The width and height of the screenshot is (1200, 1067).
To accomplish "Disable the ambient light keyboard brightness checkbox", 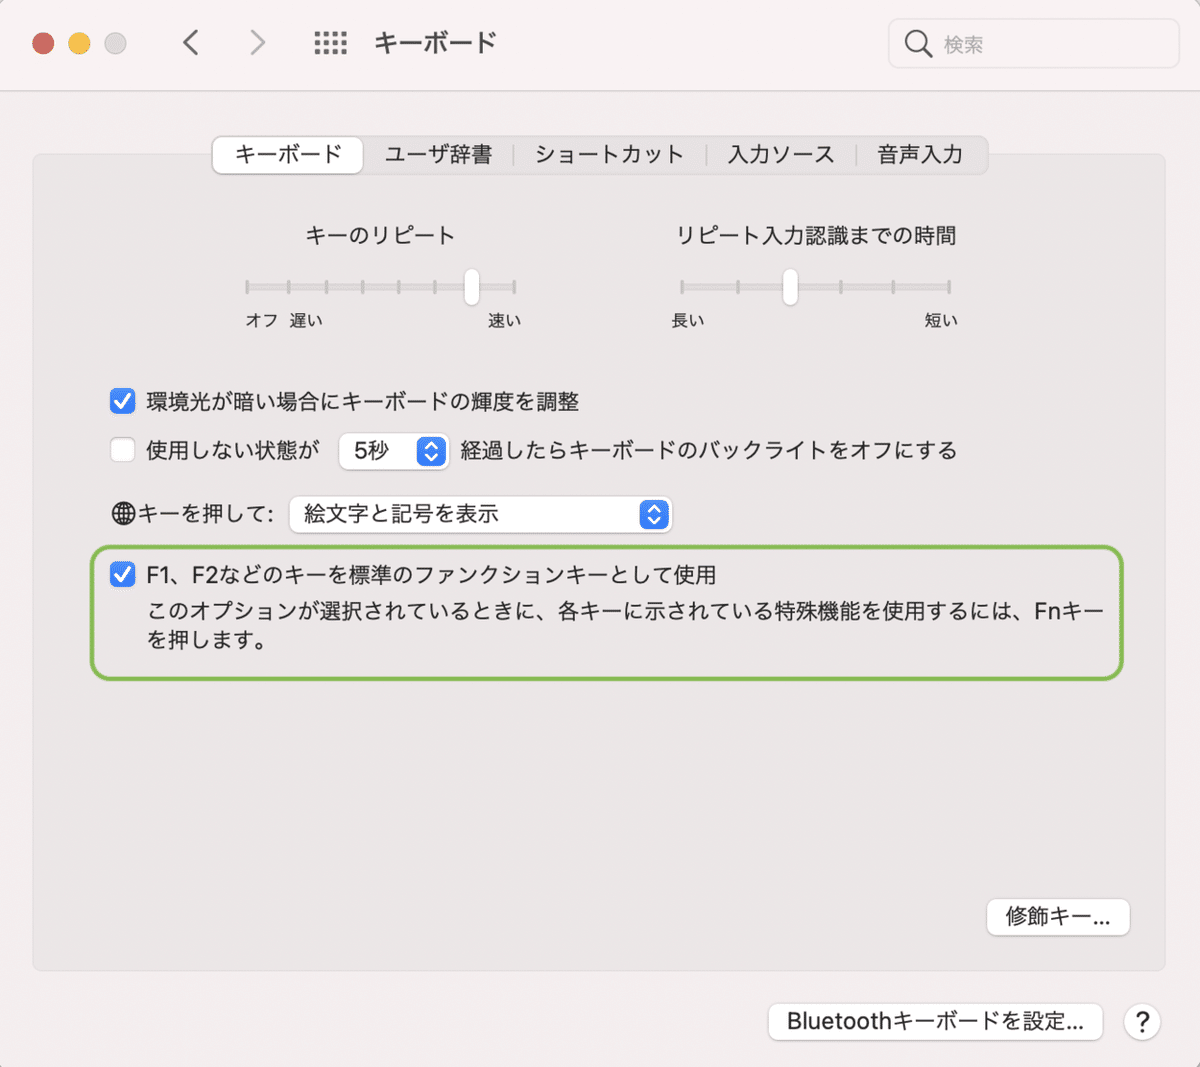I will coord(122,401).
